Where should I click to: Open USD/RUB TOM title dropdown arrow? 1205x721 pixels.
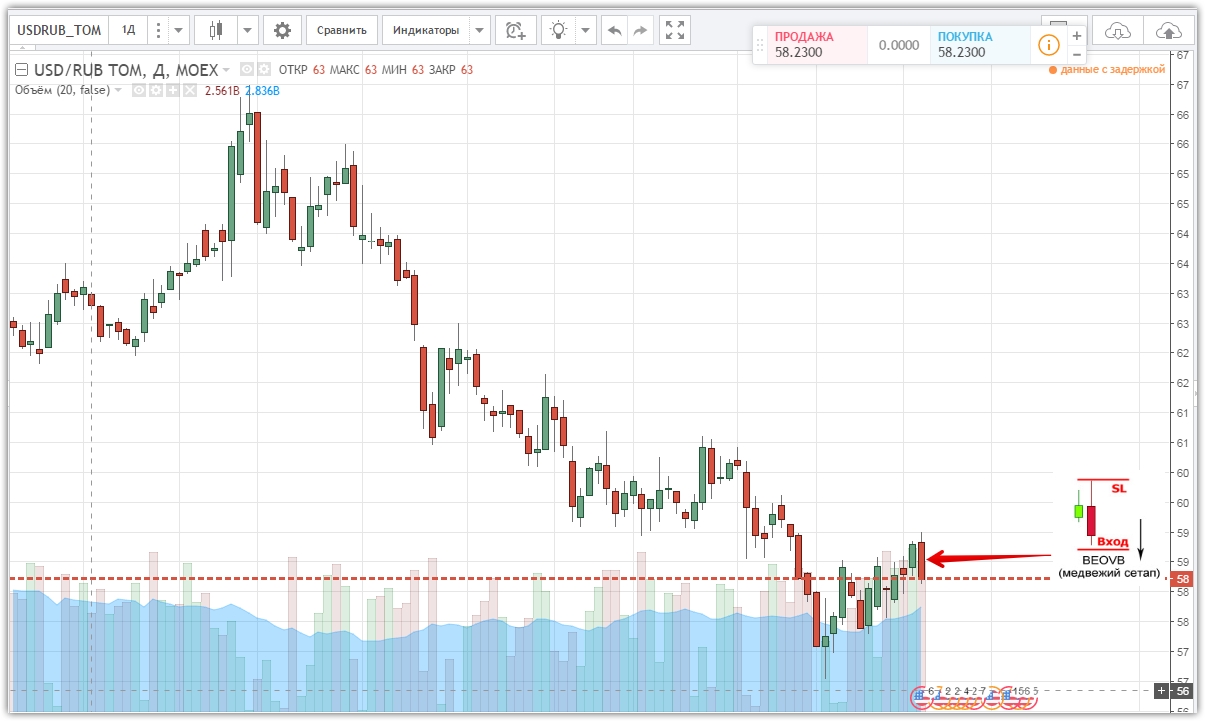[x=226, y=70]
